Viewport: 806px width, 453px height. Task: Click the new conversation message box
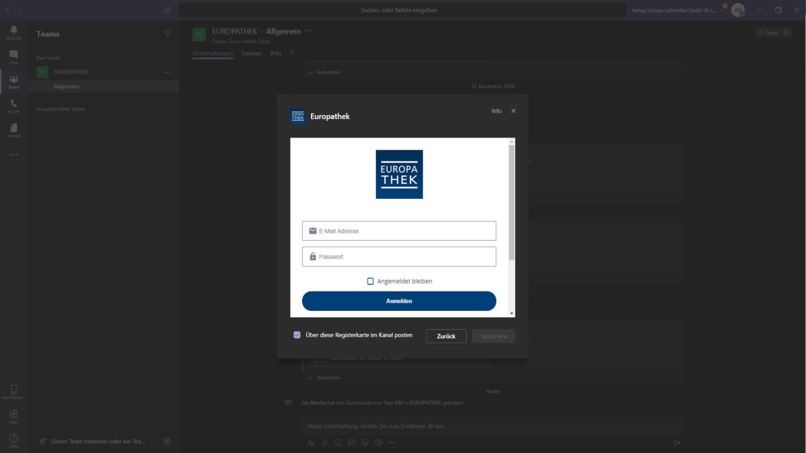coord(492,426)
